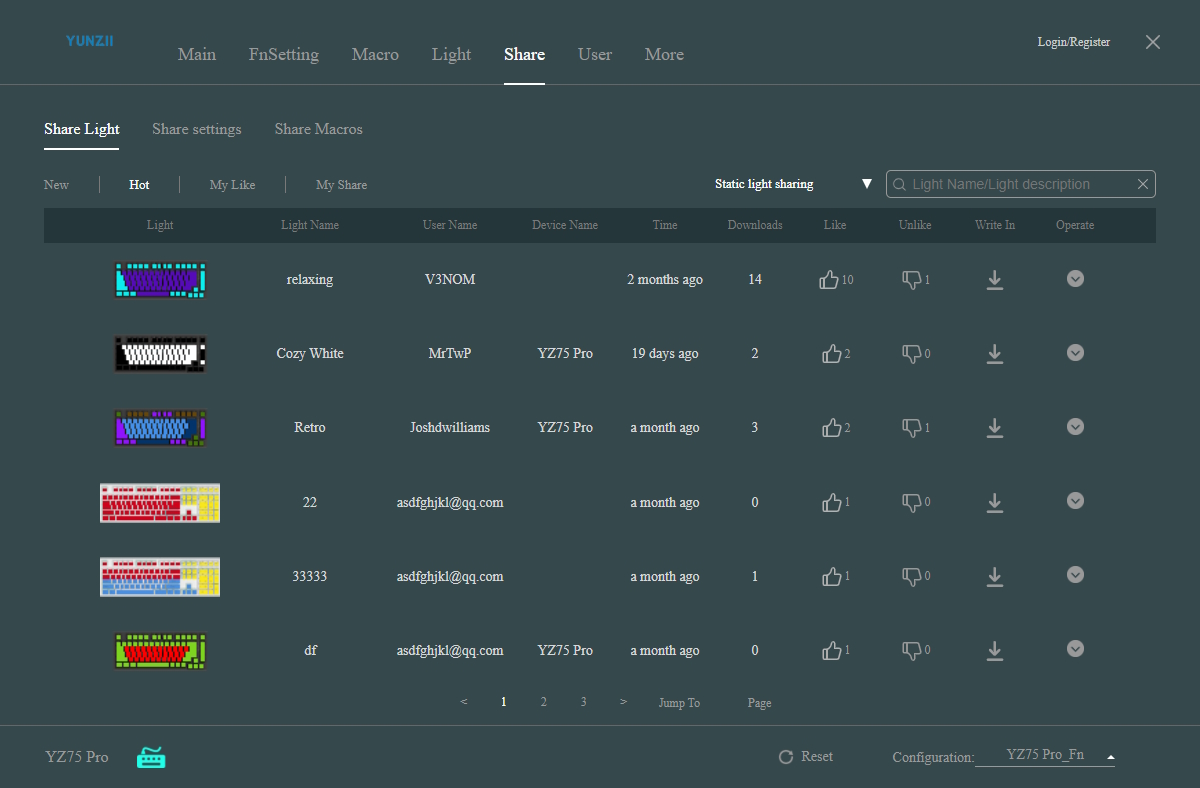
Task: Show the My Share list
Action: pyautogui.click(x=341, y=185)
